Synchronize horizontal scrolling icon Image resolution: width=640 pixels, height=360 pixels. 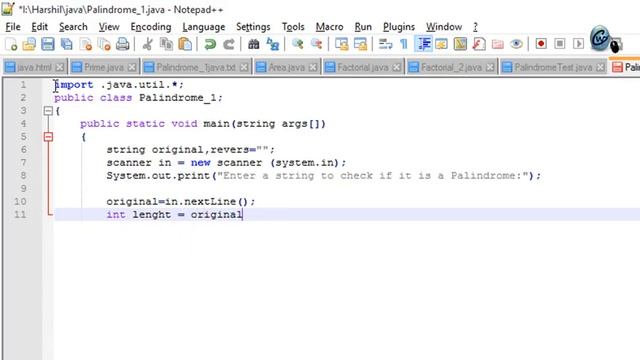point(360,44)
